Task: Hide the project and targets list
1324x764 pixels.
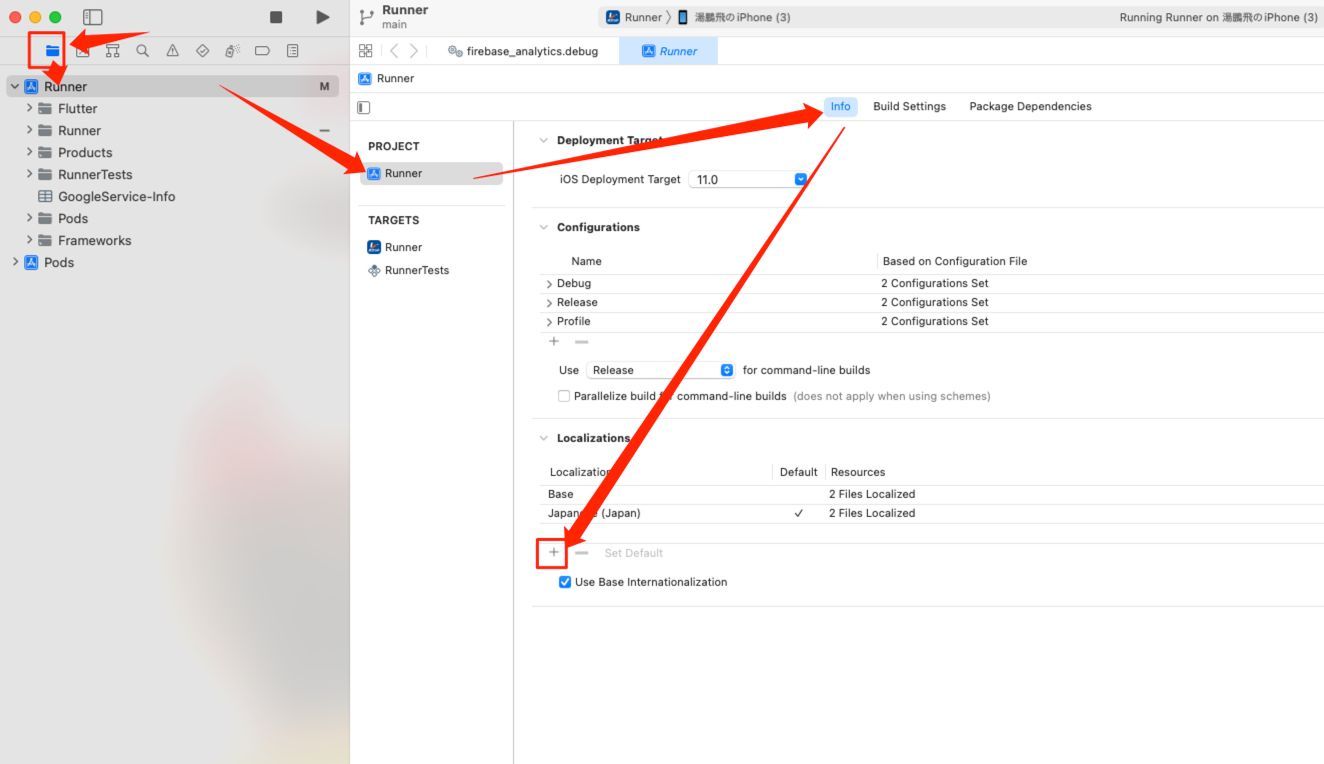Action: point(363,107)
